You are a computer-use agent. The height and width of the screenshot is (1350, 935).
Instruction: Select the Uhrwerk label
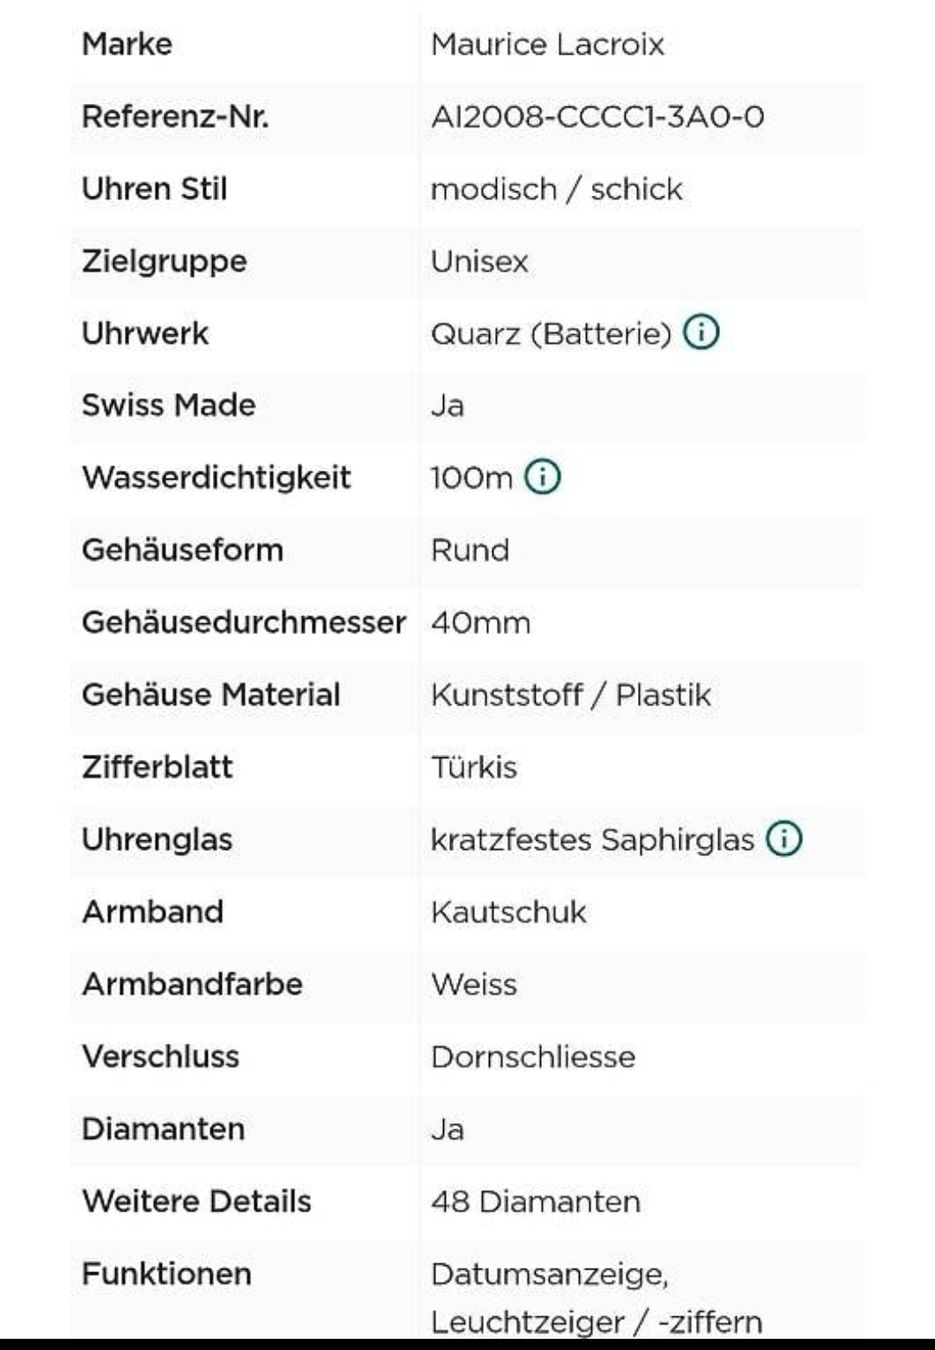145,333
